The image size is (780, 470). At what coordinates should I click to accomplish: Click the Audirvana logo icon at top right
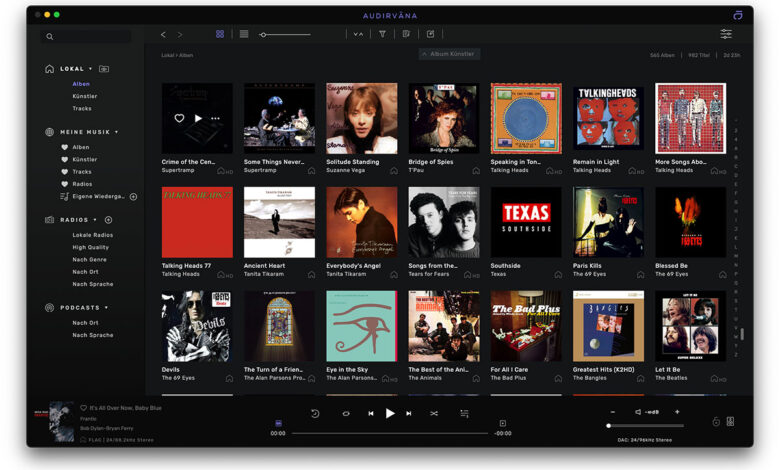point(738,15)
